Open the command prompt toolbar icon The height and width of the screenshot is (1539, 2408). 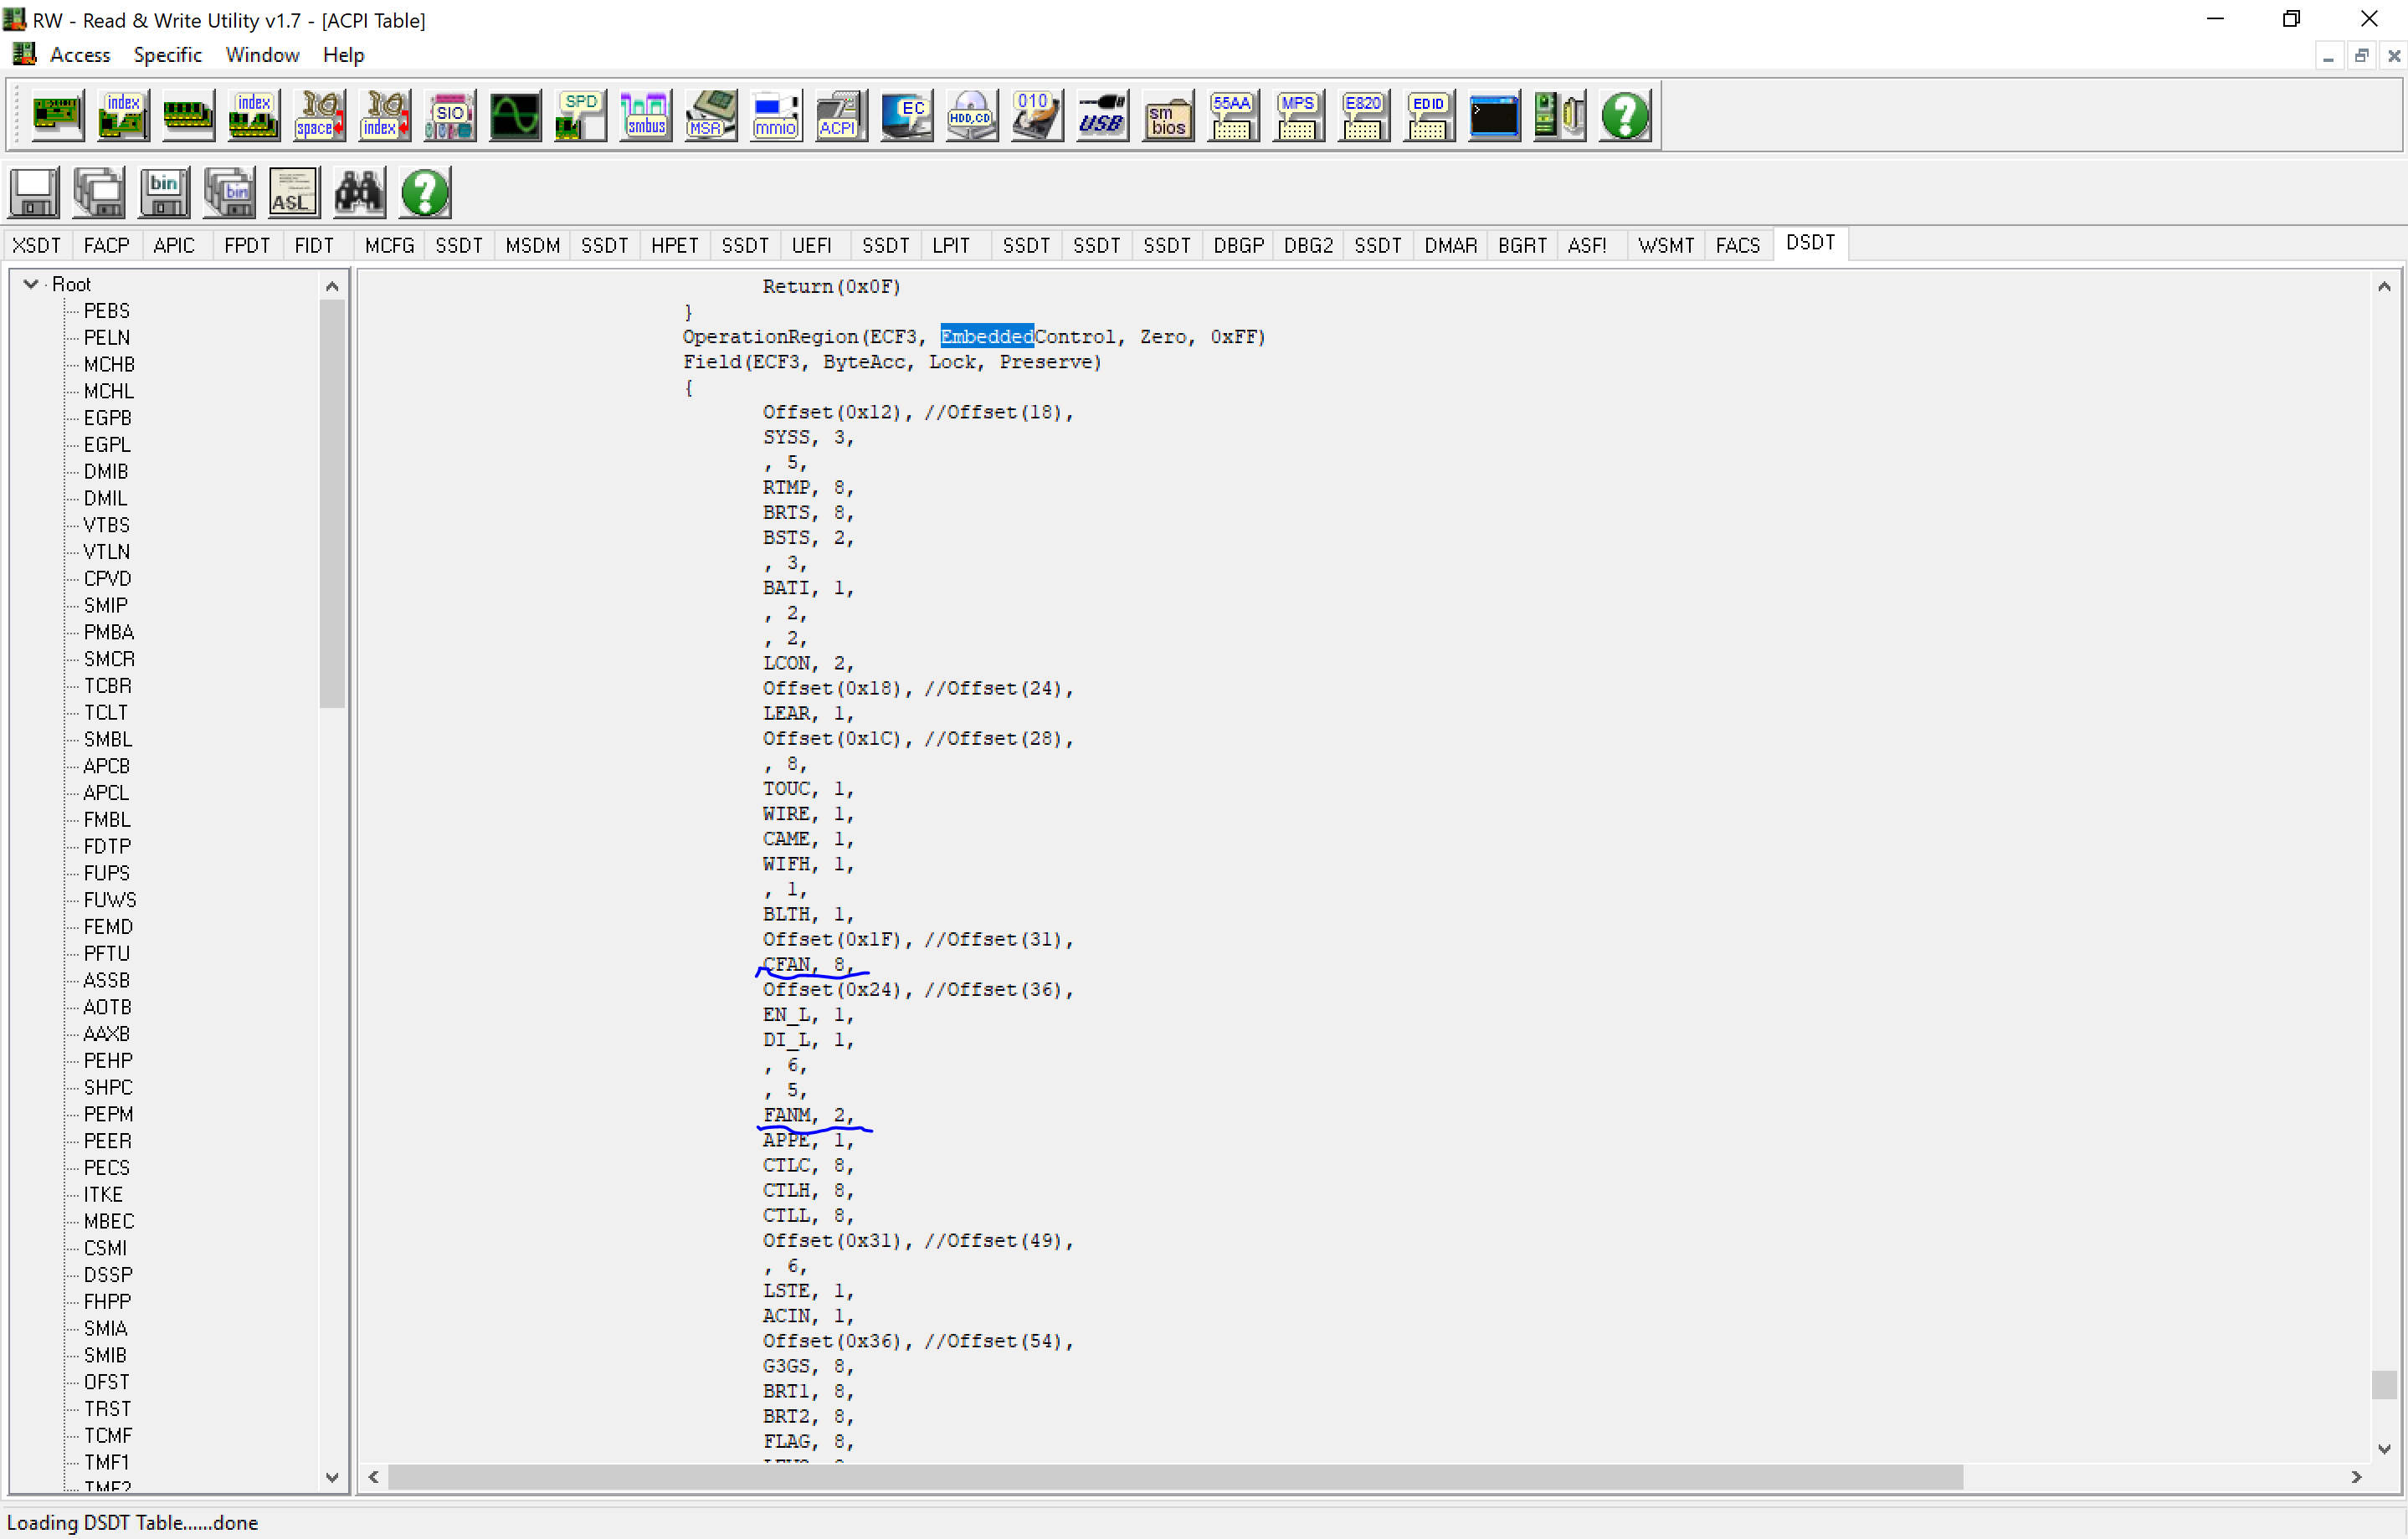coord(1493,115)
